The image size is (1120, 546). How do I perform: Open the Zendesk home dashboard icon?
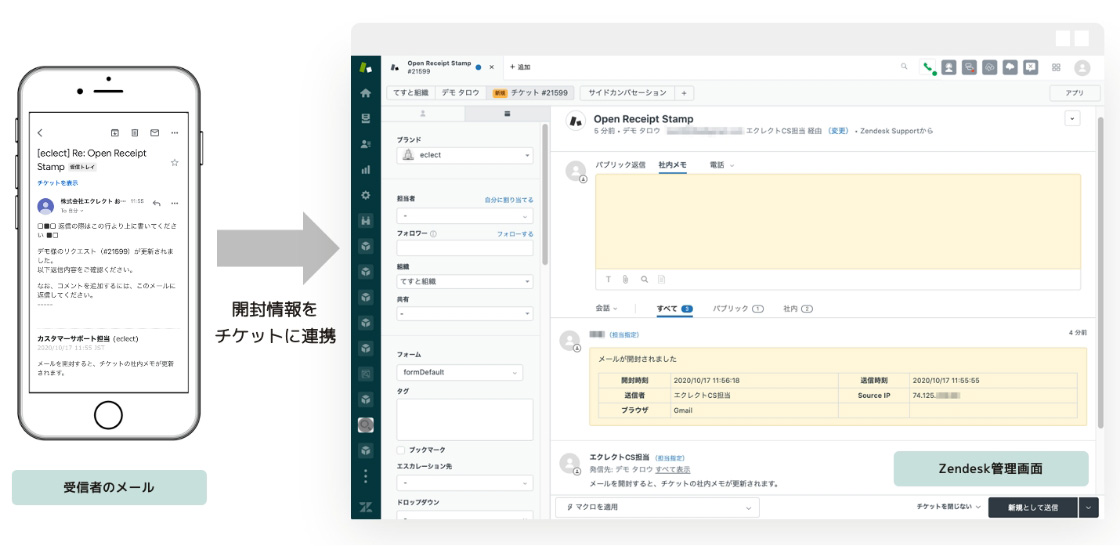pyautogui.click(x=366, y=93)
